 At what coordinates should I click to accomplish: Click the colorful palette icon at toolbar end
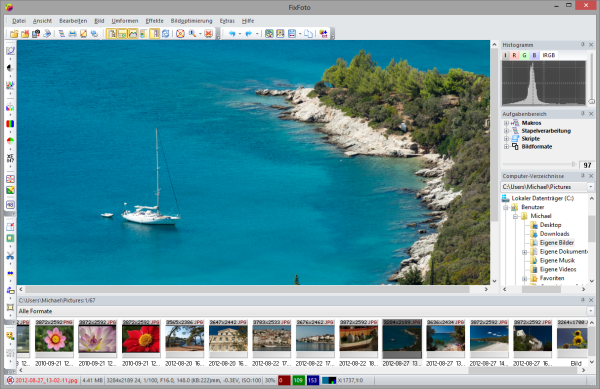tap(323, 34)
